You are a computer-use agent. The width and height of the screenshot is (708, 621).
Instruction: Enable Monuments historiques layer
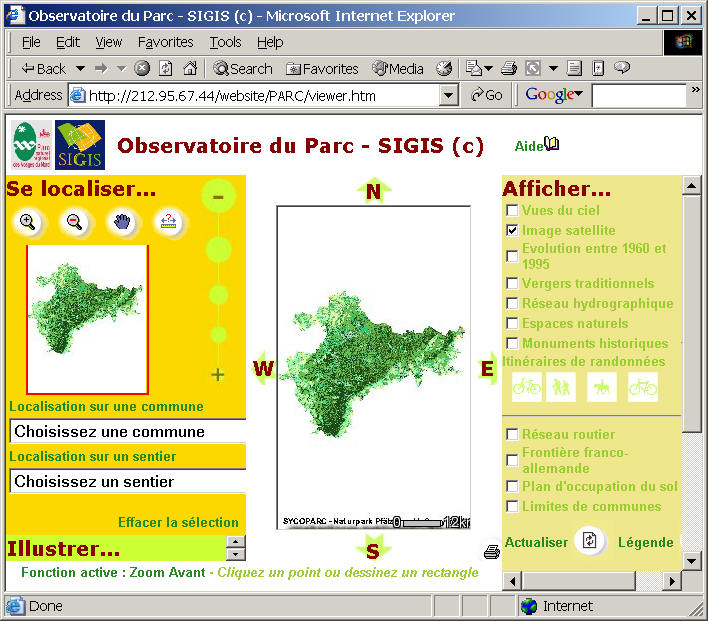tap(512, 343)
